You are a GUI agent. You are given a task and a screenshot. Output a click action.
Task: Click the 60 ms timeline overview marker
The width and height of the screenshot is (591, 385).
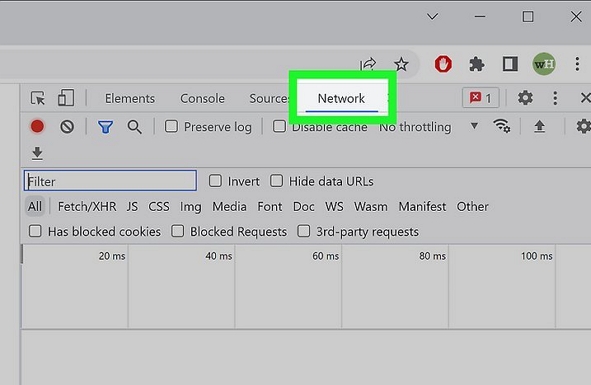coord(325,256)
